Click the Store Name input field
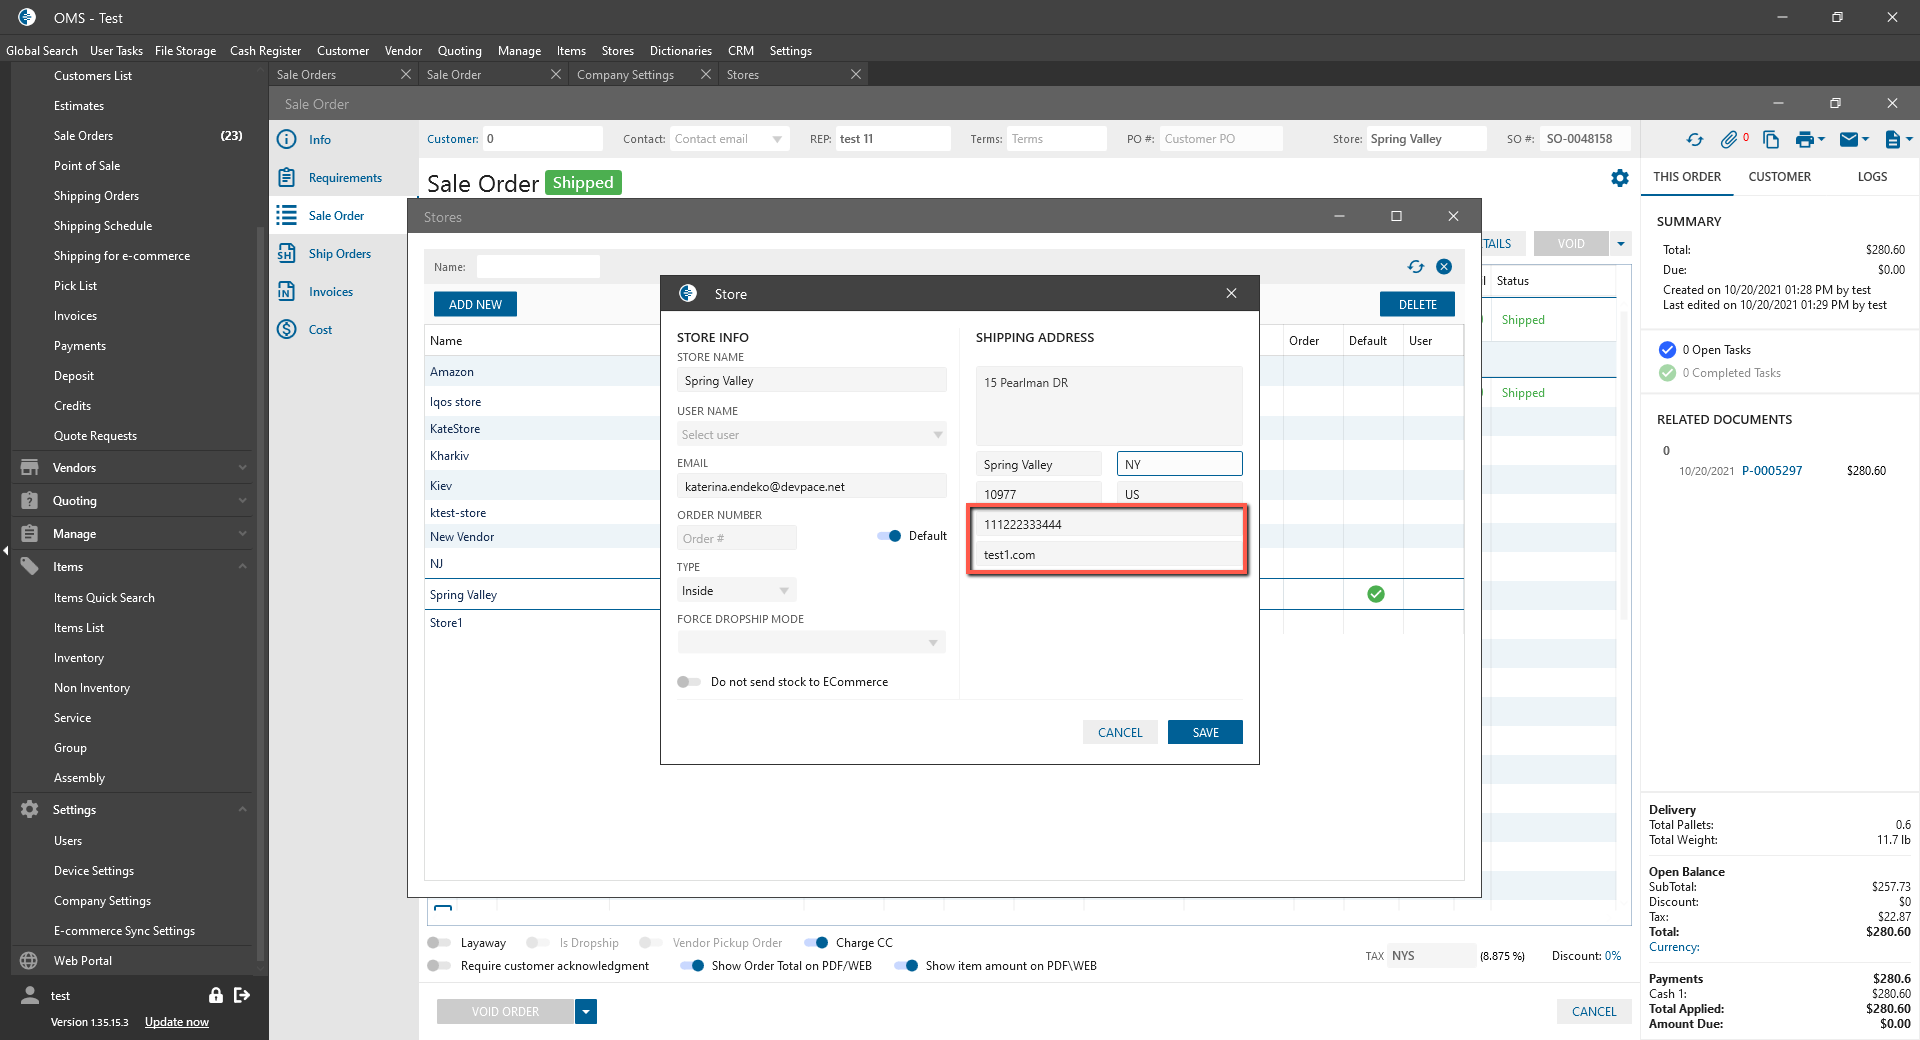 pos(811,381)
